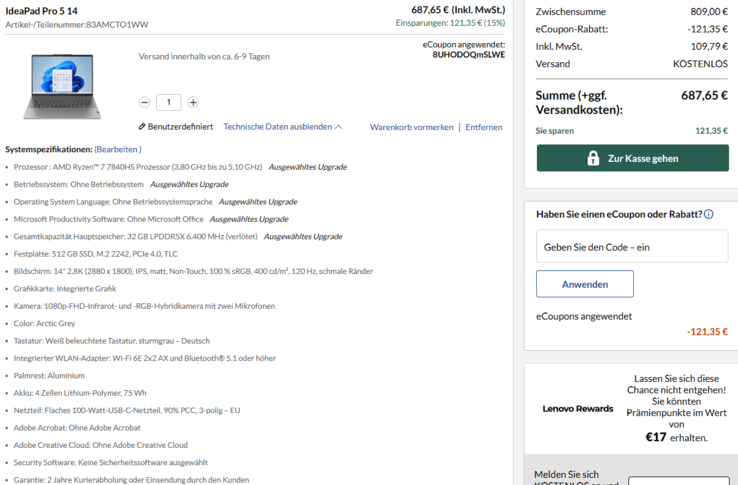This screenshot has width=738, height=485.
Task: Click the pencil icon beside Benutzerdefiniert
Action: click(142, 127)
